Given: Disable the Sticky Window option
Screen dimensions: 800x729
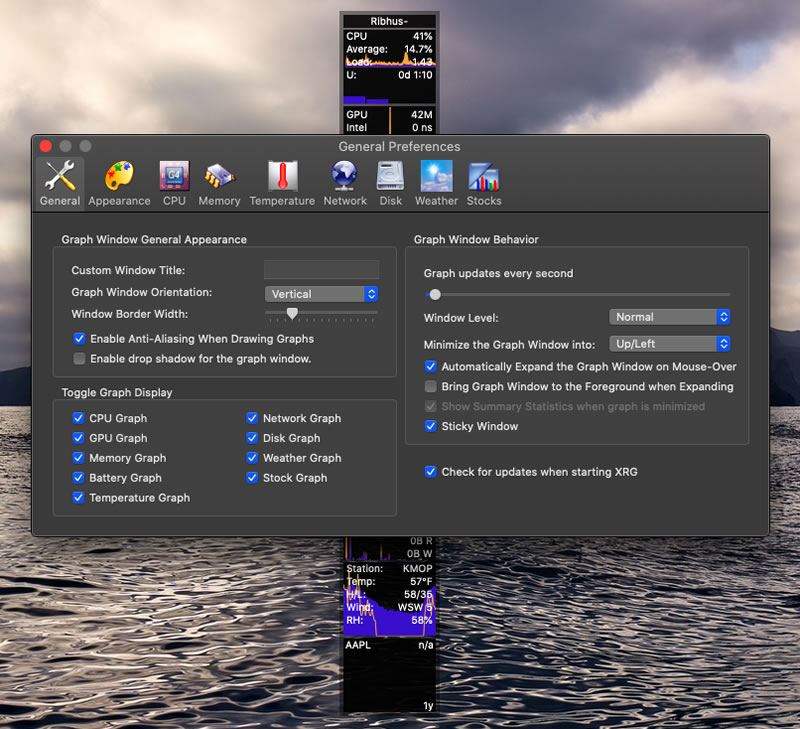Looking at the screenshot, I should [x=431, y=426].
